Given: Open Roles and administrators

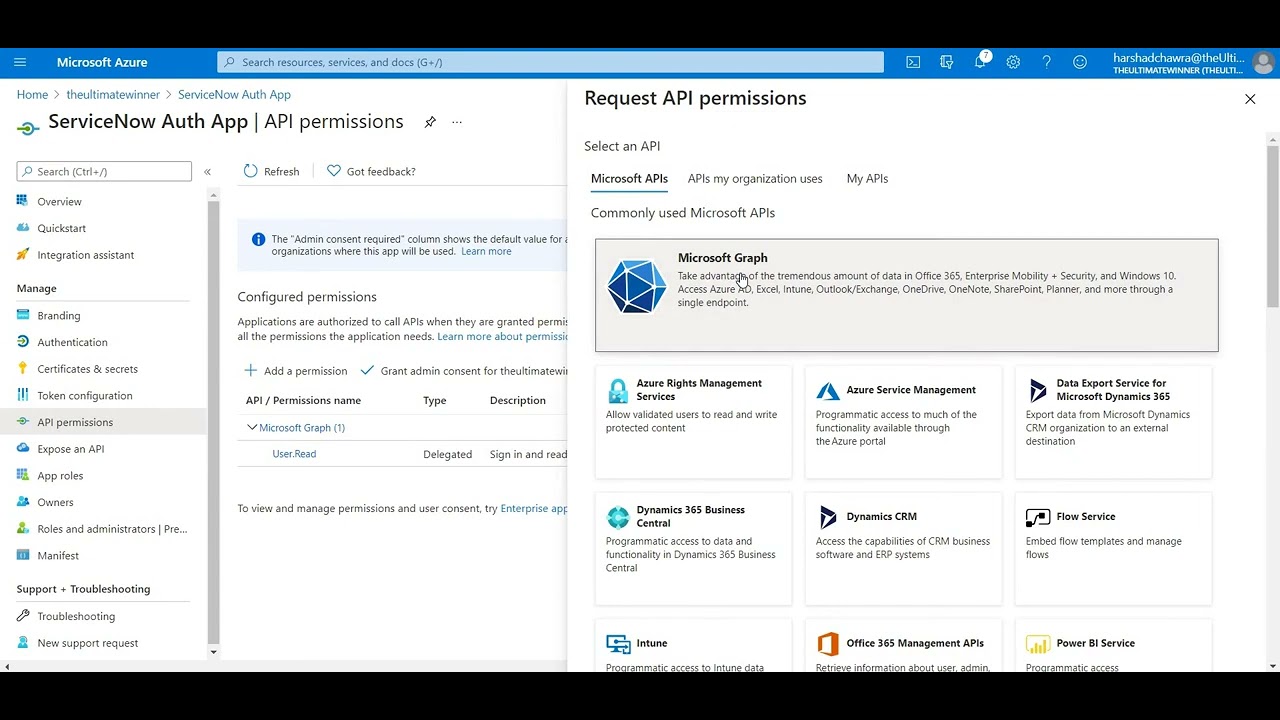Looking at the screenshot, I should [x=111, y=529].
